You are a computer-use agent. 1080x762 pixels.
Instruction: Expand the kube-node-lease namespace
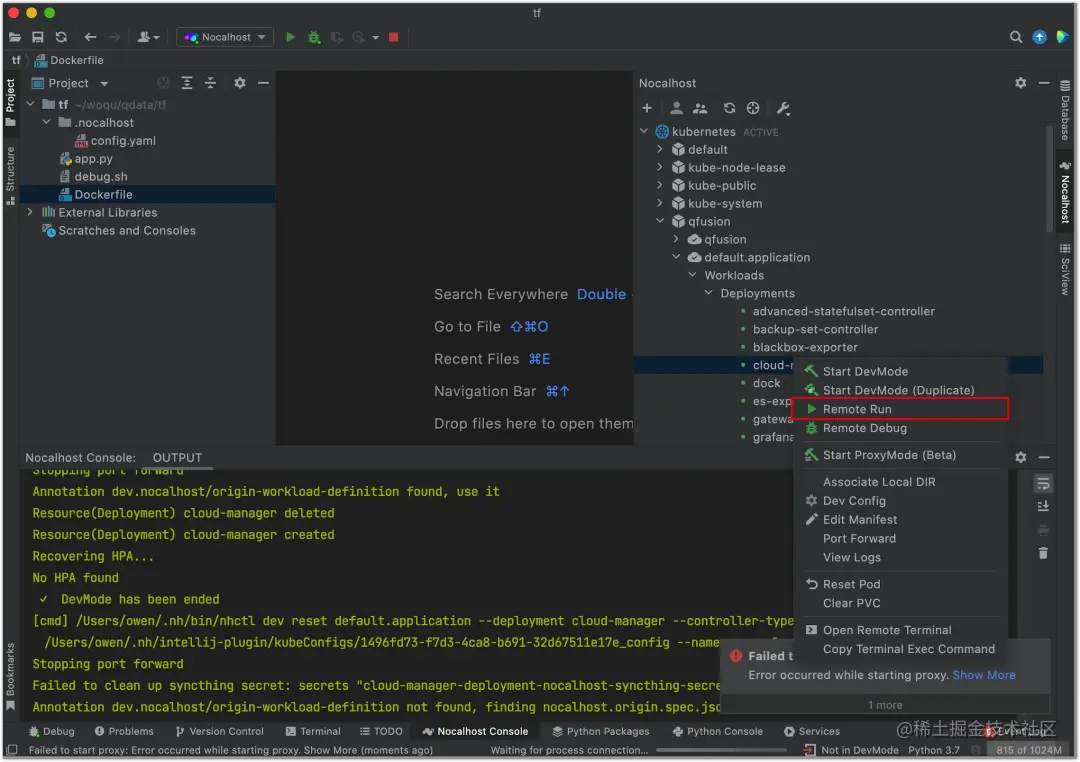[660, 167]
